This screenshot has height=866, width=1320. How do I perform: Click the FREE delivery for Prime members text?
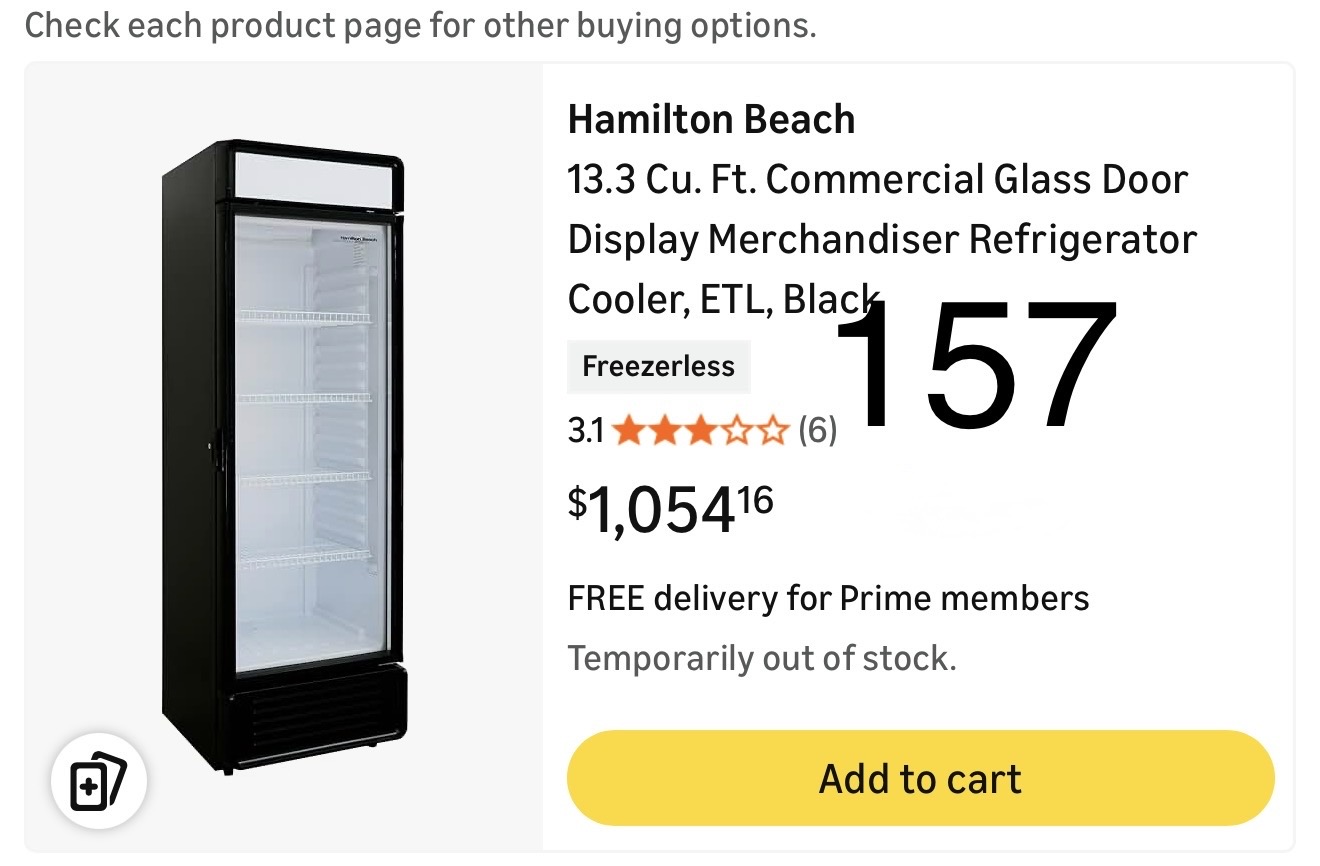pyautogui.click(x=828, y=598)
